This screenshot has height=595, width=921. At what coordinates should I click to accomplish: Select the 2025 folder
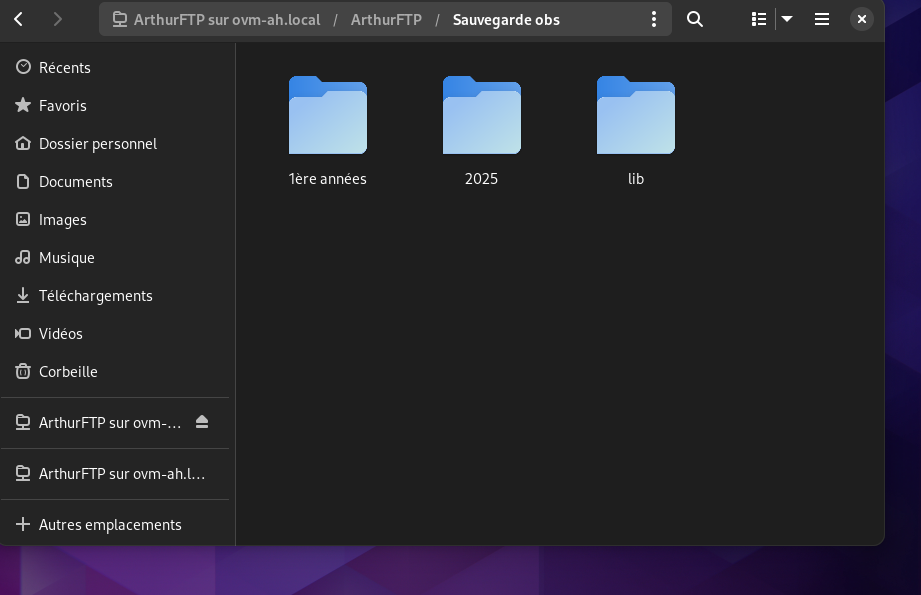482,130
